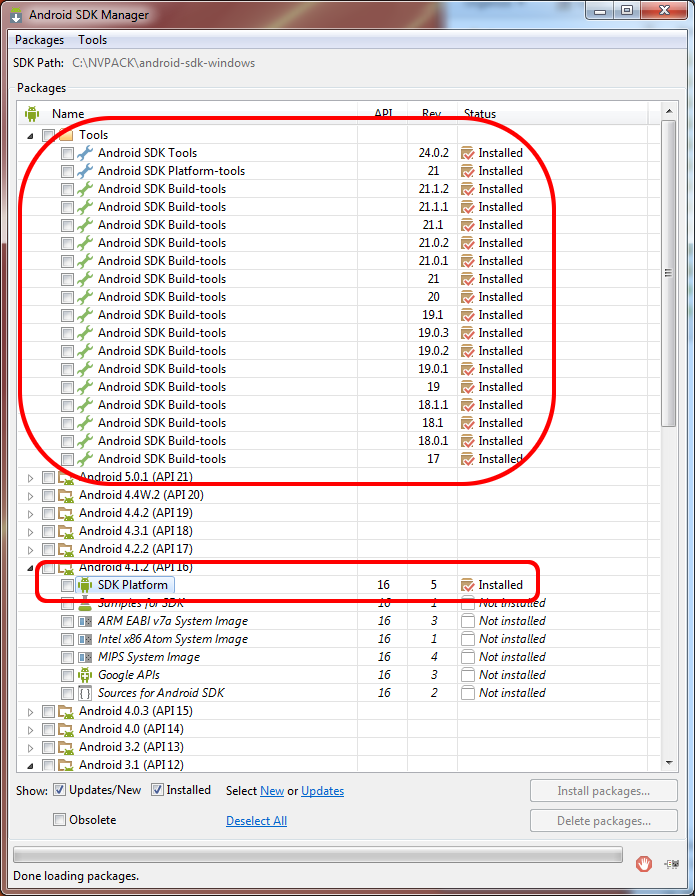Viewport: 695px width, 896px height.
Task: Click the scrollbar up arrow
Action: click(x=669, y=111)
